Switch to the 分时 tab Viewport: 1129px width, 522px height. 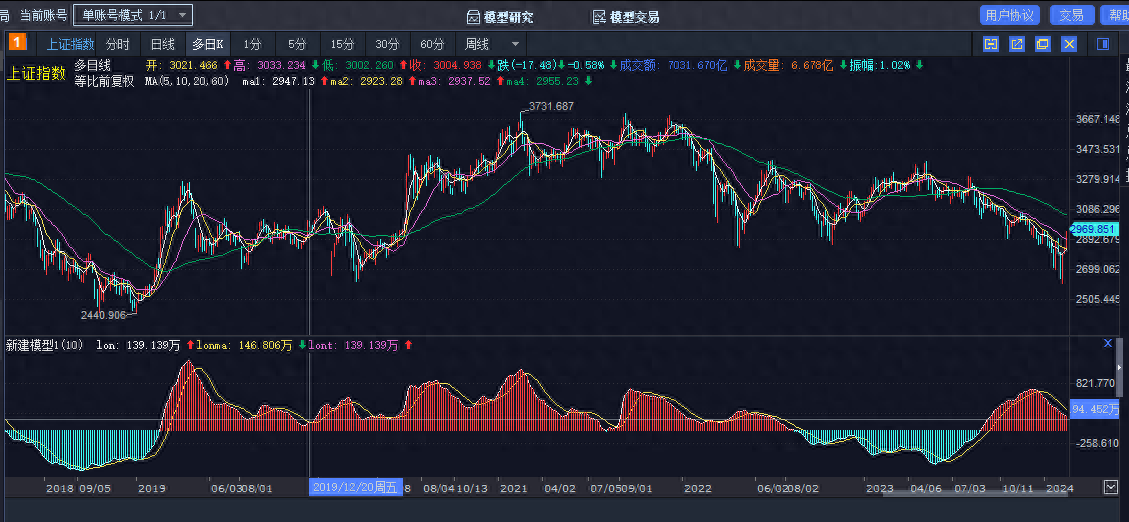pos(117,44)
